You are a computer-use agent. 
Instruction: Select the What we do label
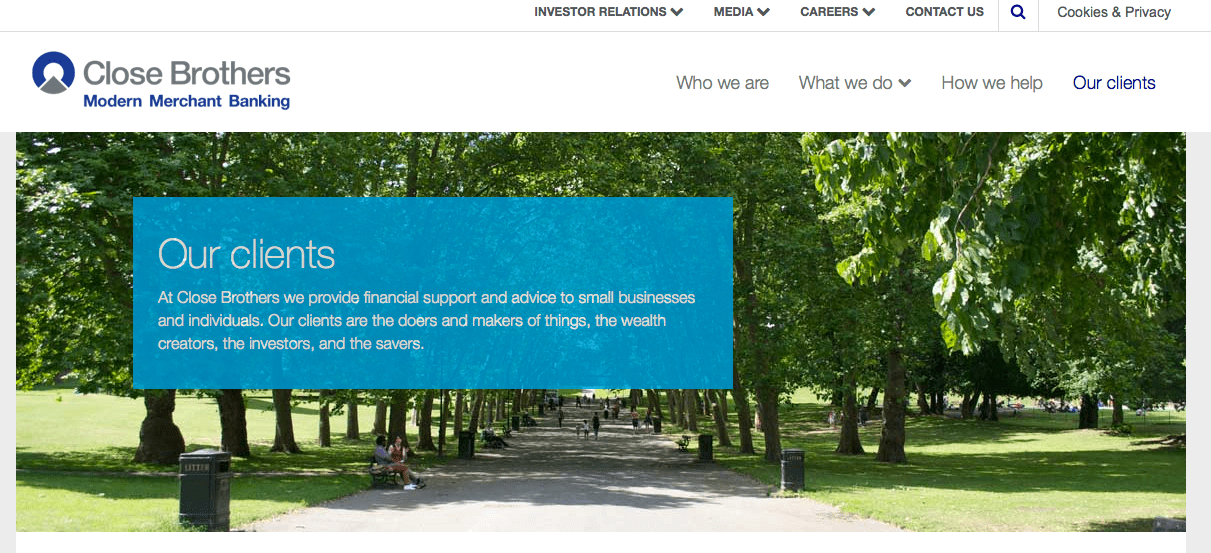pyautogui.click(x=845, y=83)
